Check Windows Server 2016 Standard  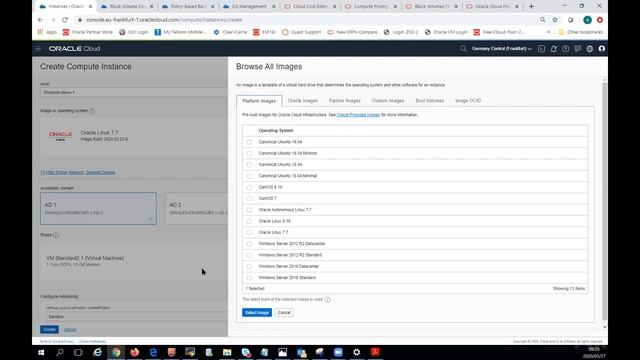click(249, 278)
